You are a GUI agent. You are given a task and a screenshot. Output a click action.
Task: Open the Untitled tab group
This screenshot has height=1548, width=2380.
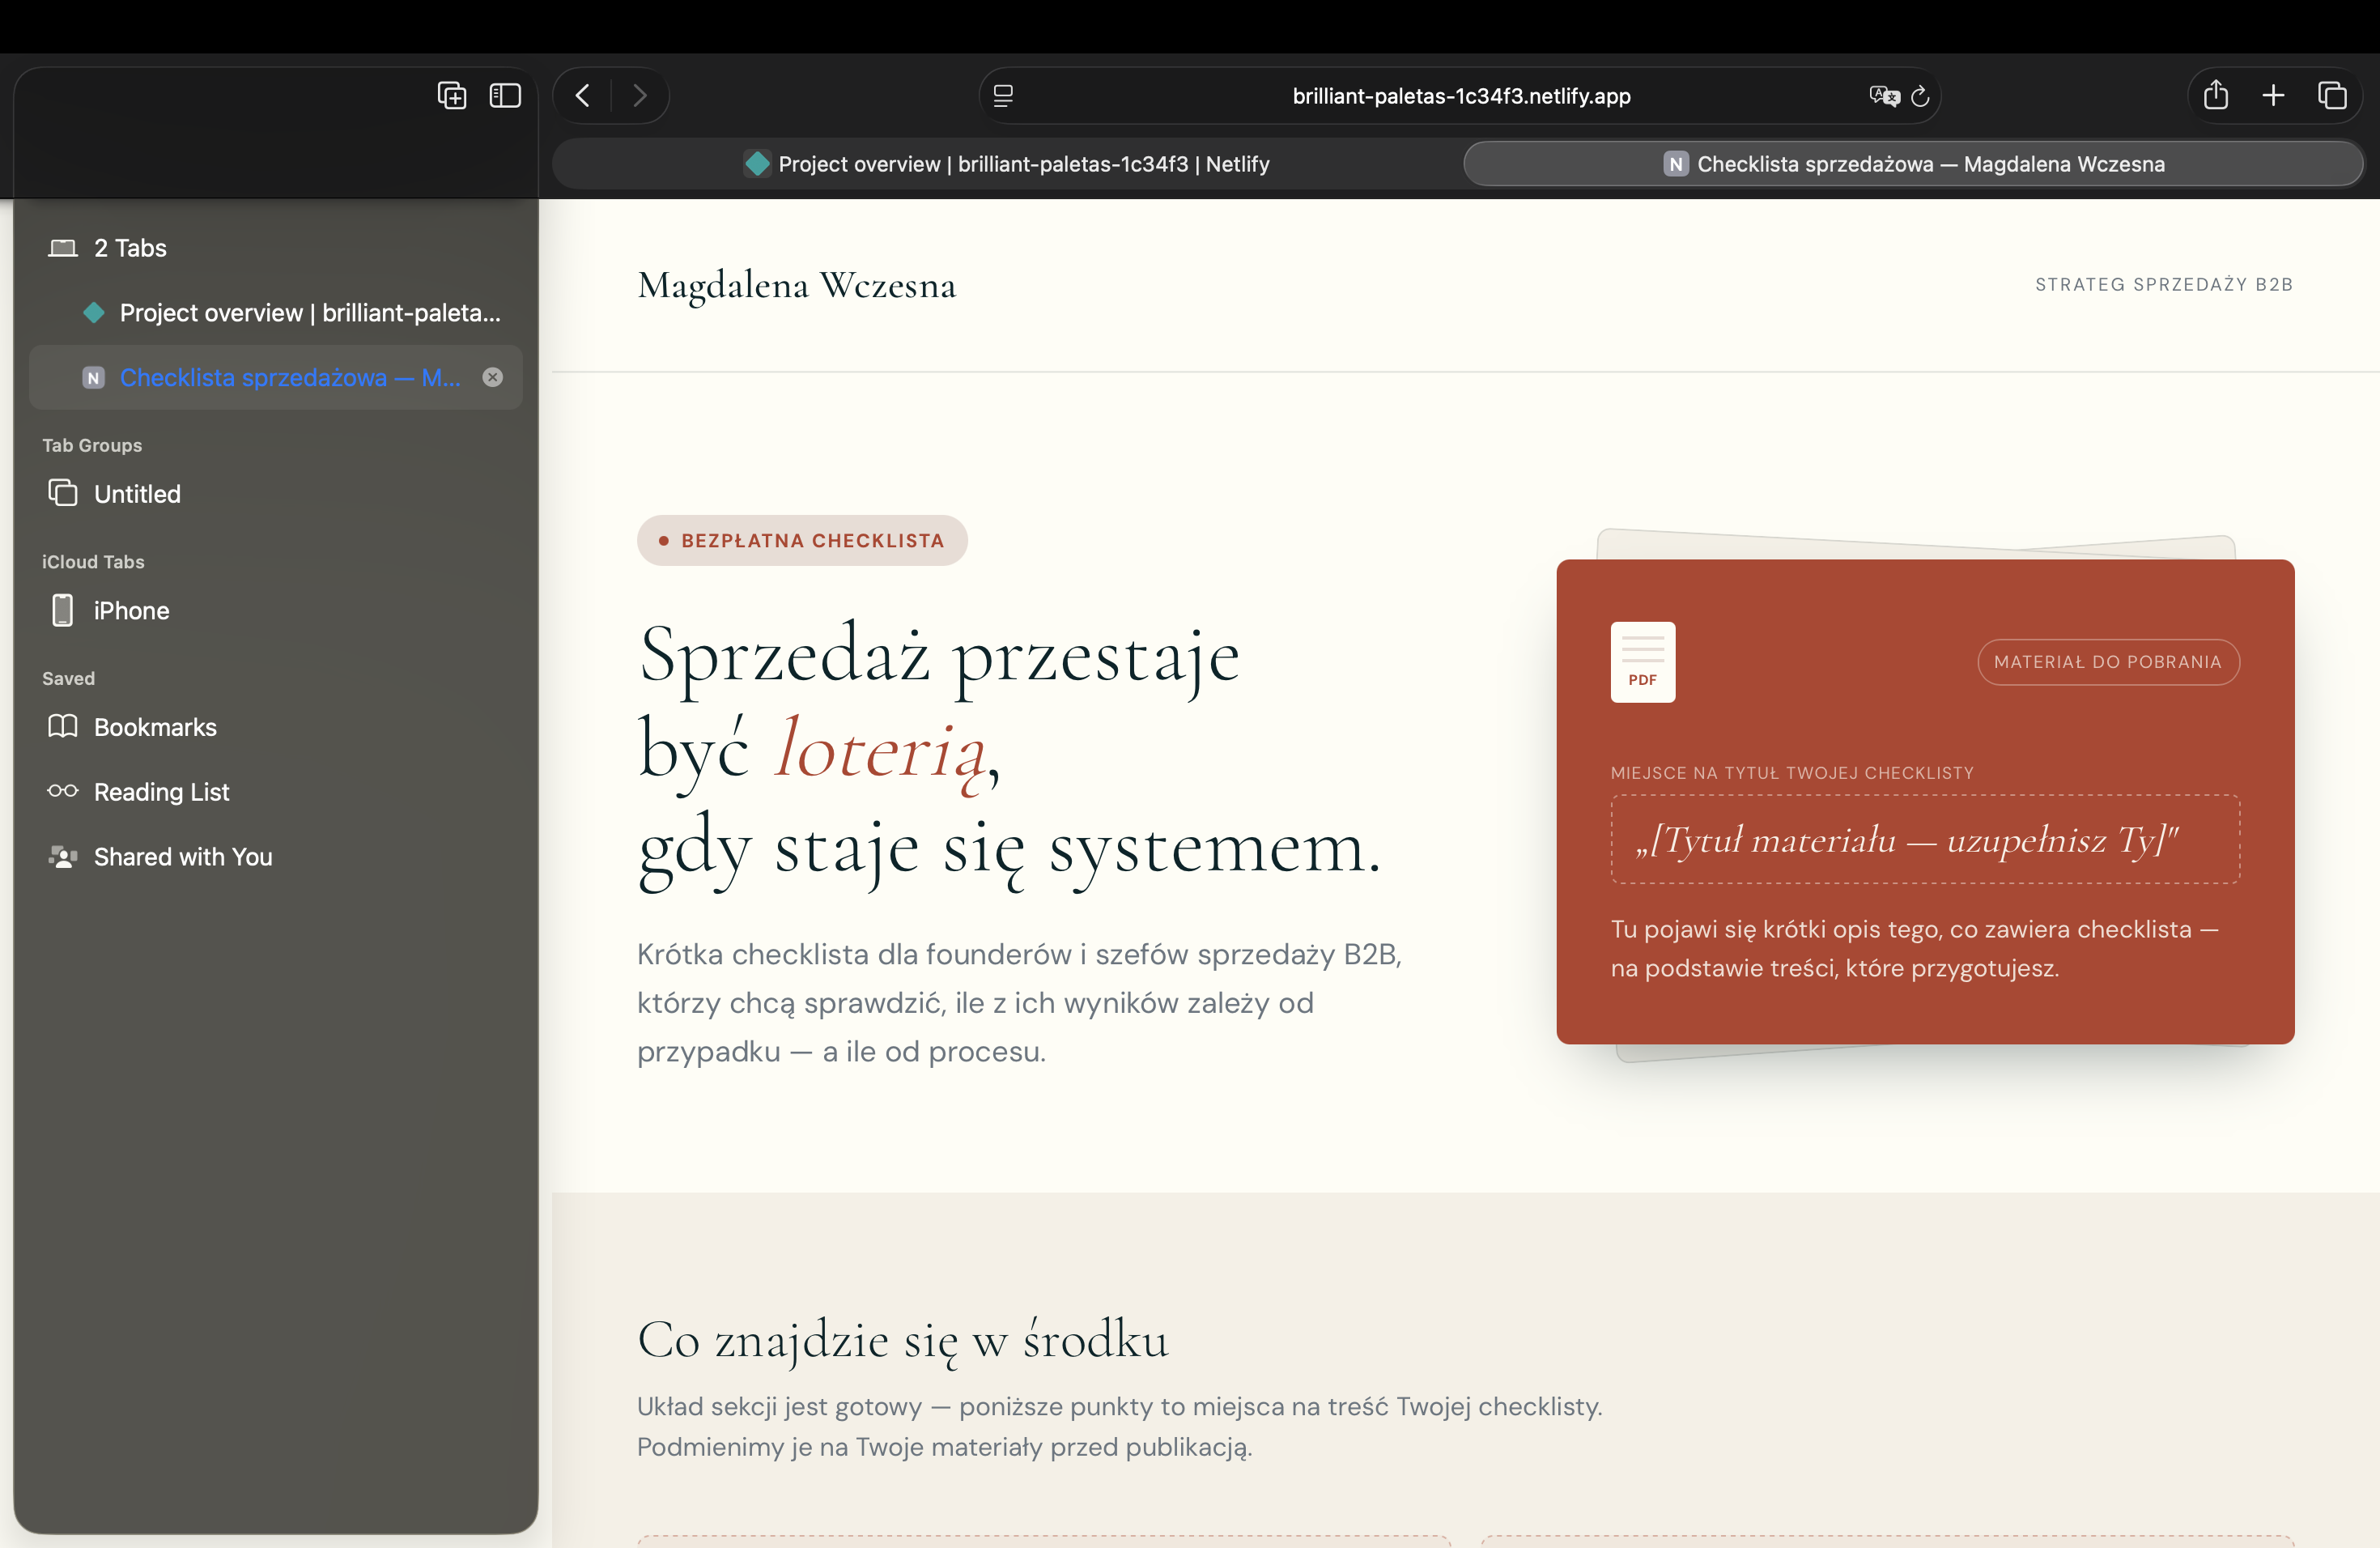[276, 494]
